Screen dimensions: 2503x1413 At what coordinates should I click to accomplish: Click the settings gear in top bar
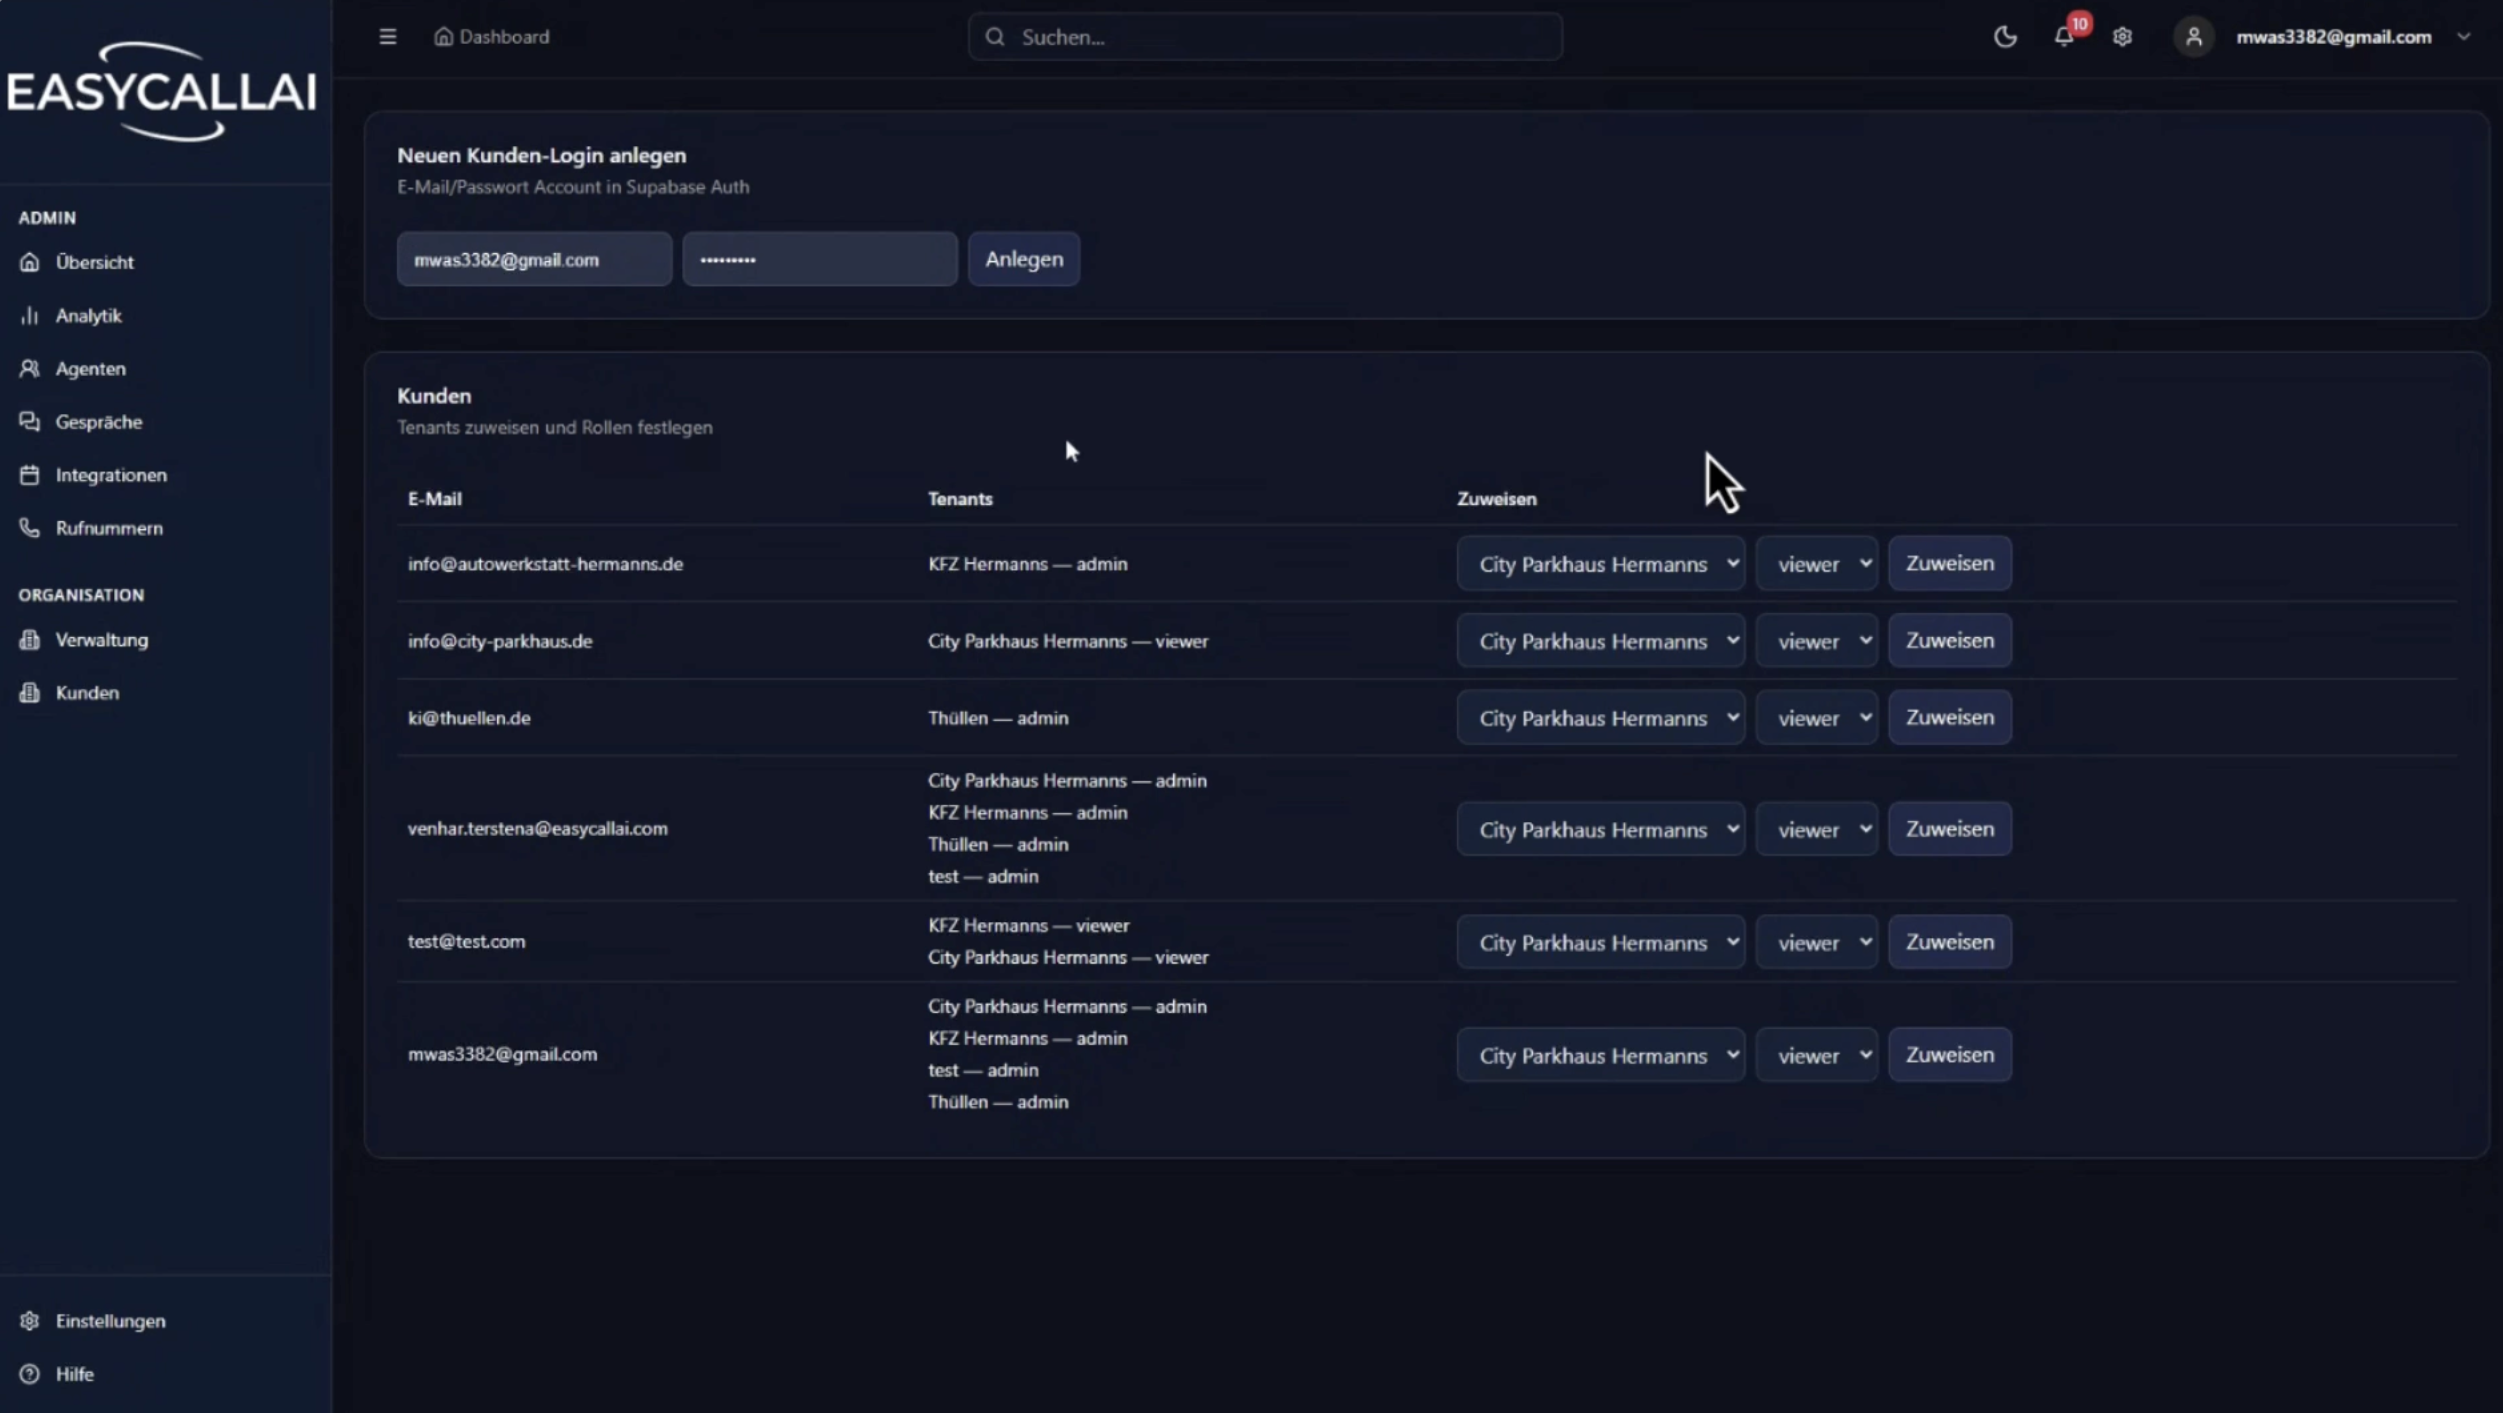2122,37
